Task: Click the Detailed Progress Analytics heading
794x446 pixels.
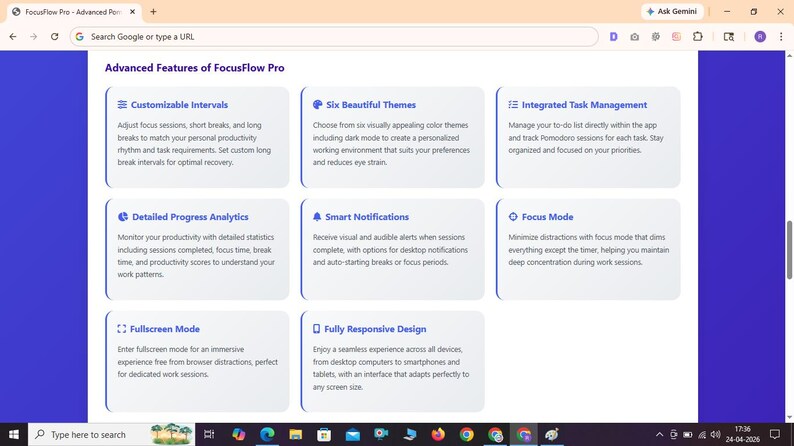Action: pos(190,217)
